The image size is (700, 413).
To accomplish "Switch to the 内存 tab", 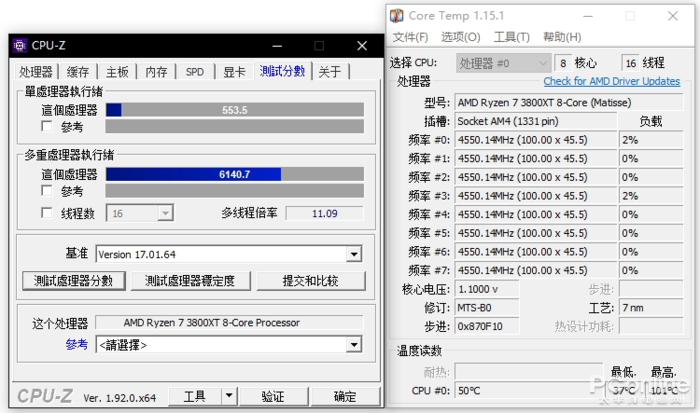I will (x=156, y=72).
